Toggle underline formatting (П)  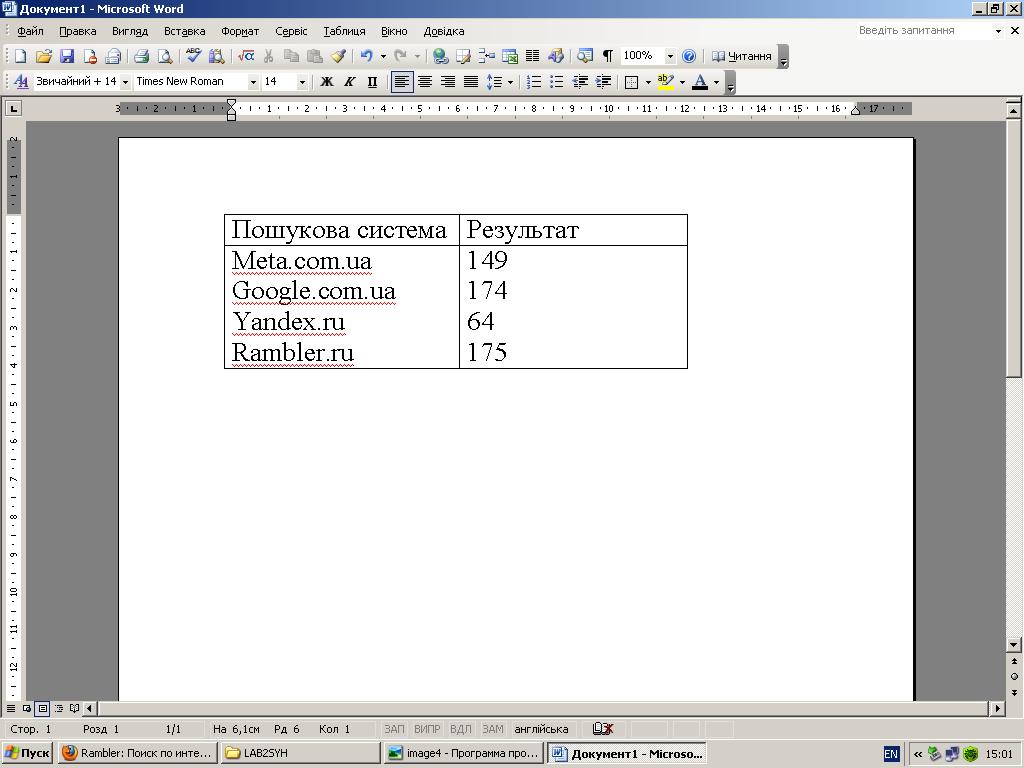tap(372, 82)
